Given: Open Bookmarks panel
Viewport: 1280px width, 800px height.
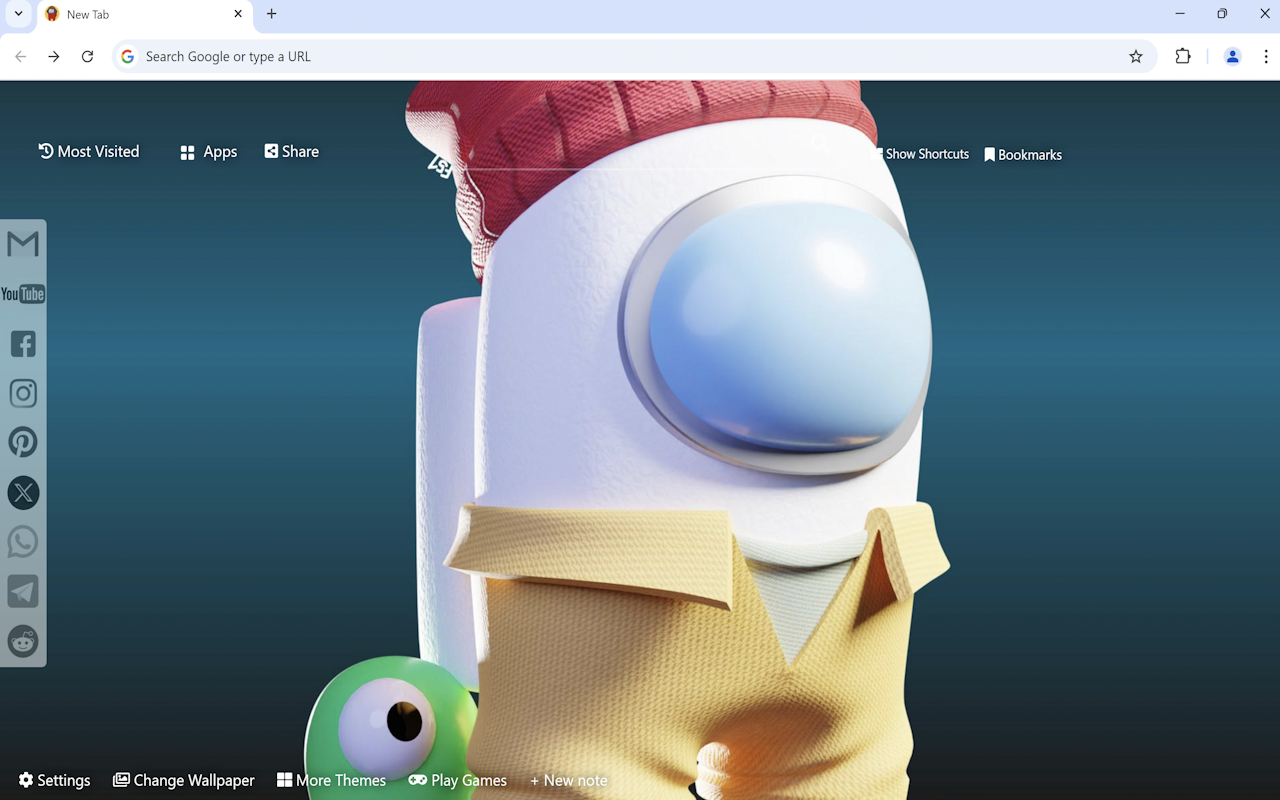Looking at the screenshot, I should [x=1023, y=155].
